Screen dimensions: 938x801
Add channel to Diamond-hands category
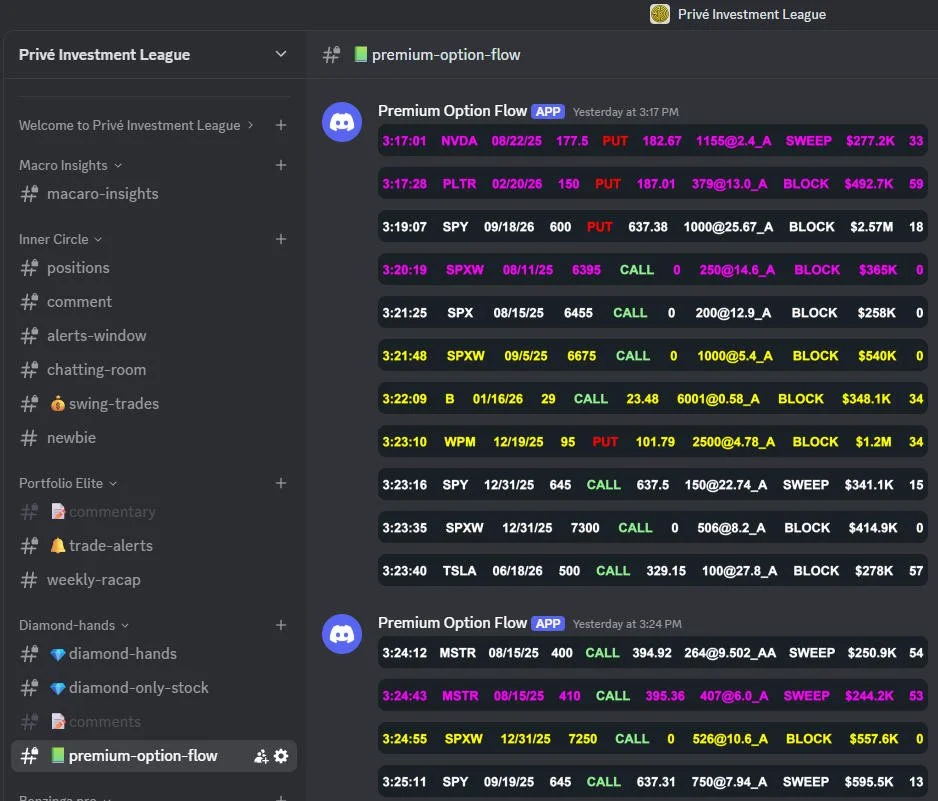pos(281,625)
